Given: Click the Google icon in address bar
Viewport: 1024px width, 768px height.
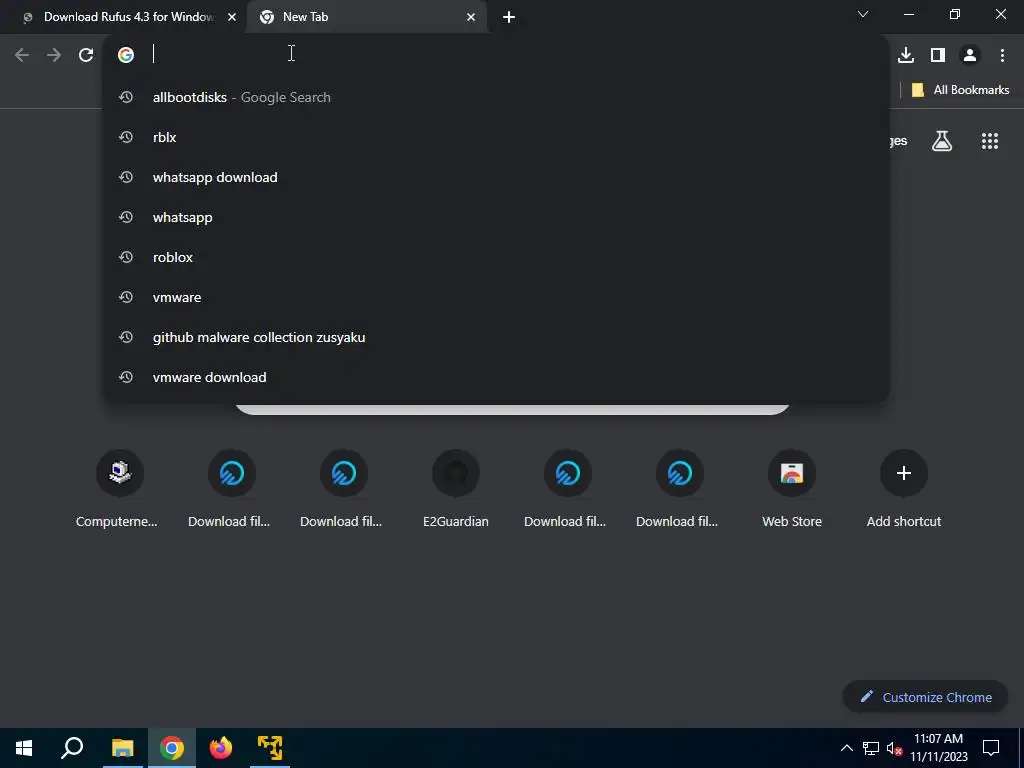Looking at the screenshot, I should (x=126, y=55).
